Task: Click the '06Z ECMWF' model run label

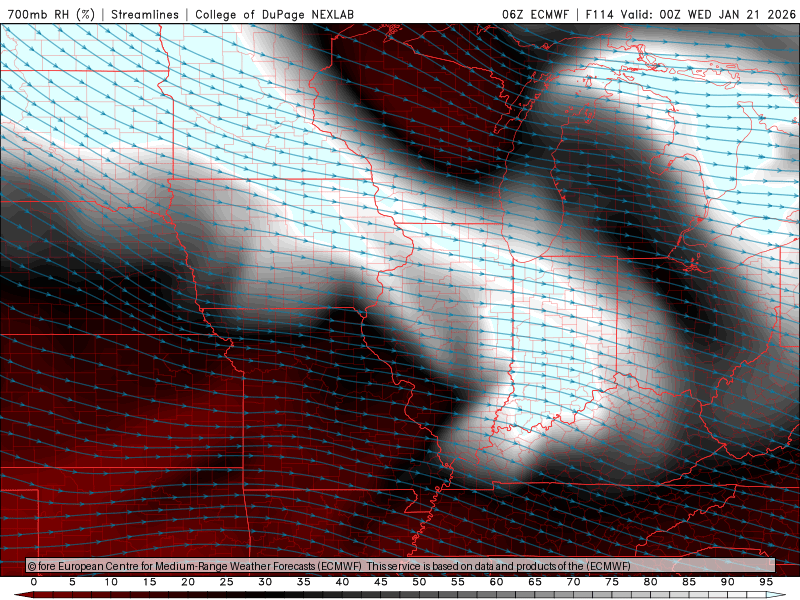Action: point(535,14)
